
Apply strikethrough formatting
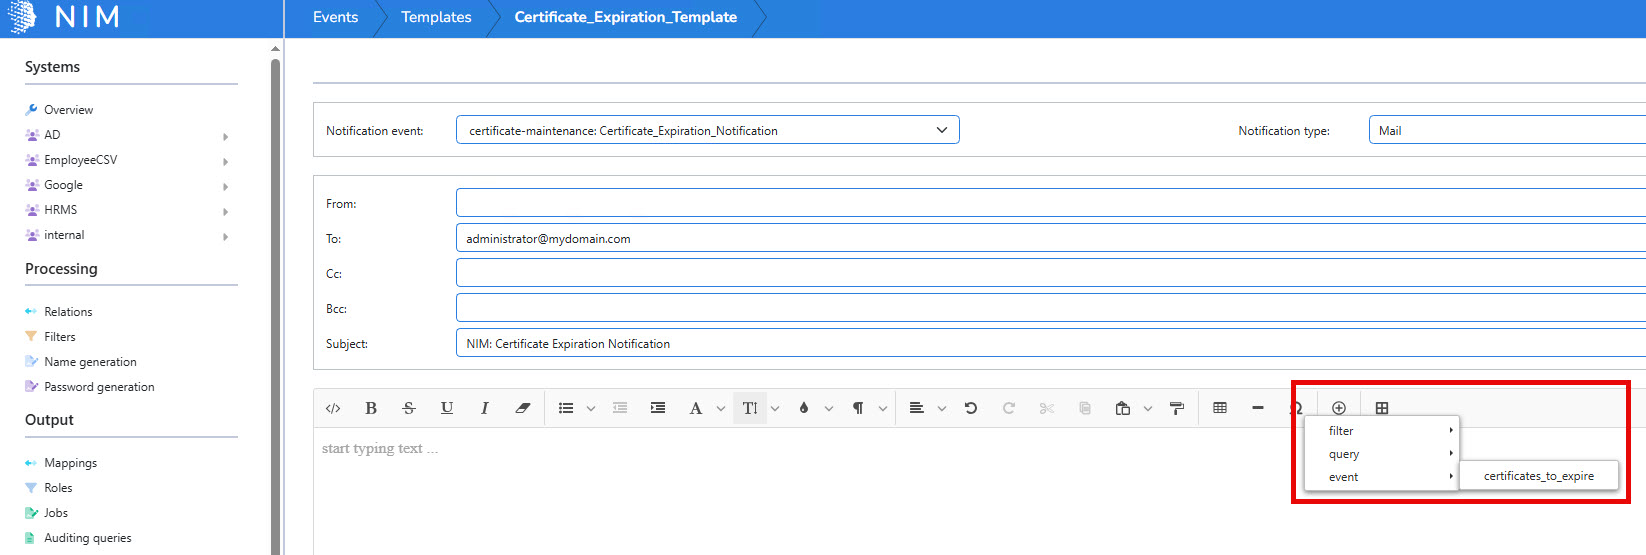pyautogui.click(x=409, y=408)
